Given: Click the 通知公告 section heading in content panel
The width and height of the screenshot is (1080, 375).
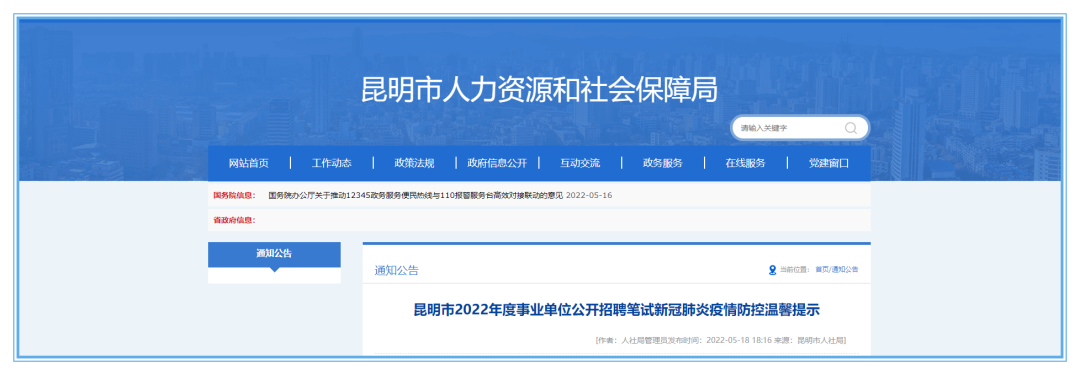Looking at the screenshot, I should (396, 271).
